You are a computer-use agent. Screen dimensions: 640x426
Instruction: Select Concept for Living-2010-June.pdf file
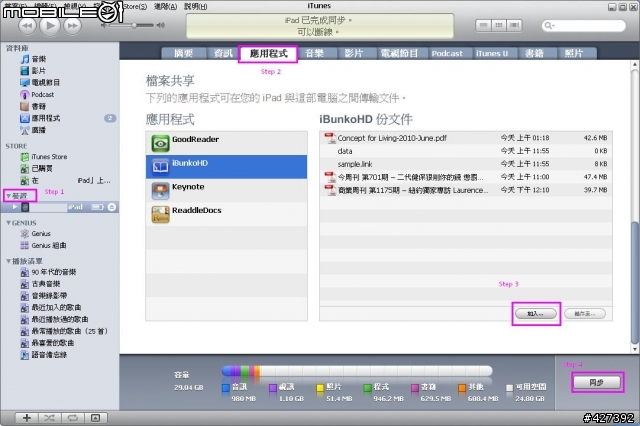pos(466,138)
